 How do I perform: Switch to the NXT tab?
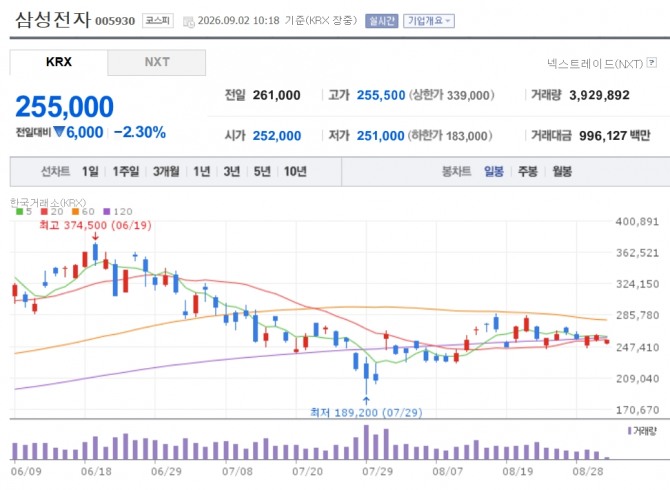(x=157, y=62)
